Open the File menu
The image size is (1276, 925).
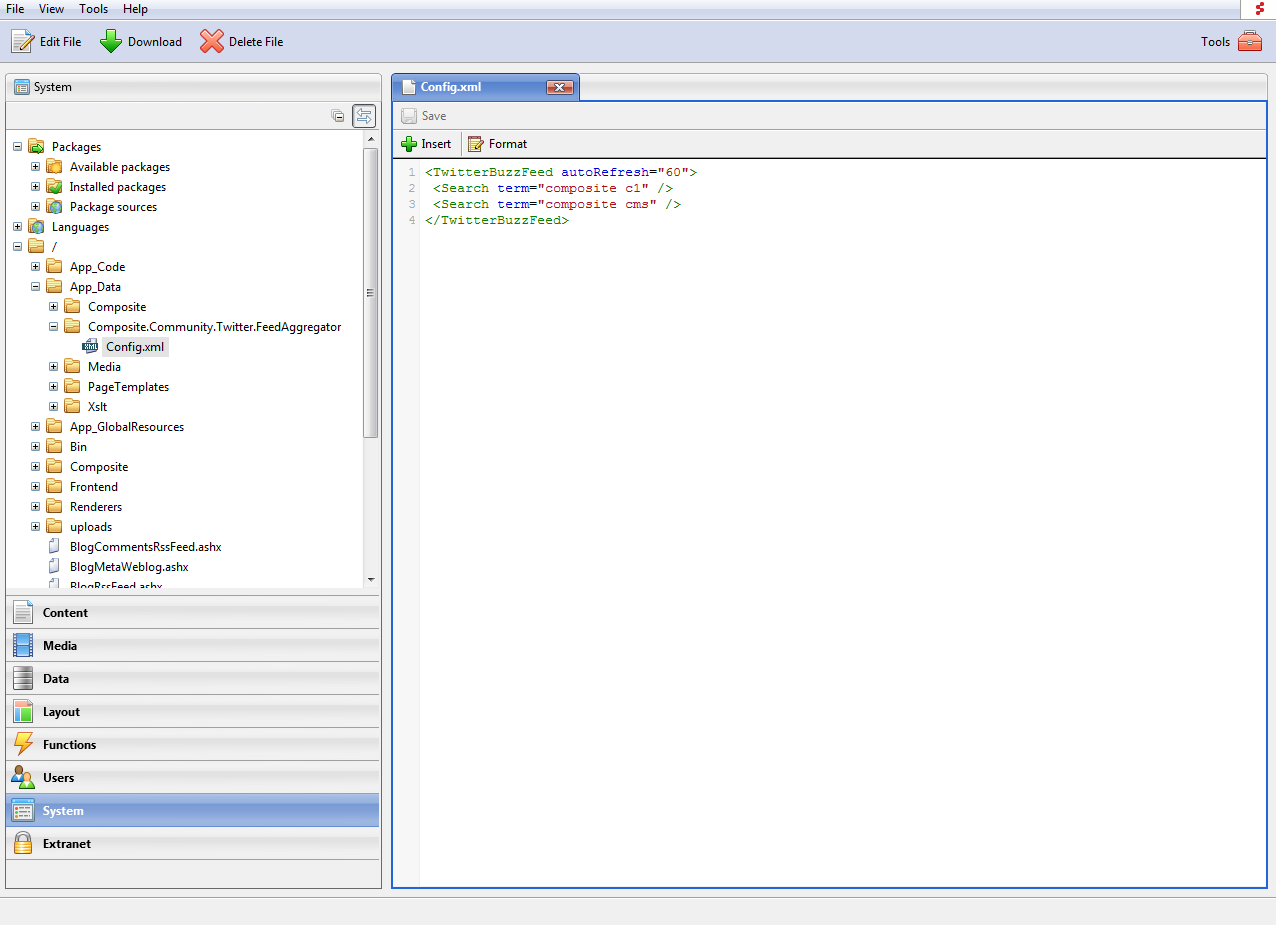(15, 9)
